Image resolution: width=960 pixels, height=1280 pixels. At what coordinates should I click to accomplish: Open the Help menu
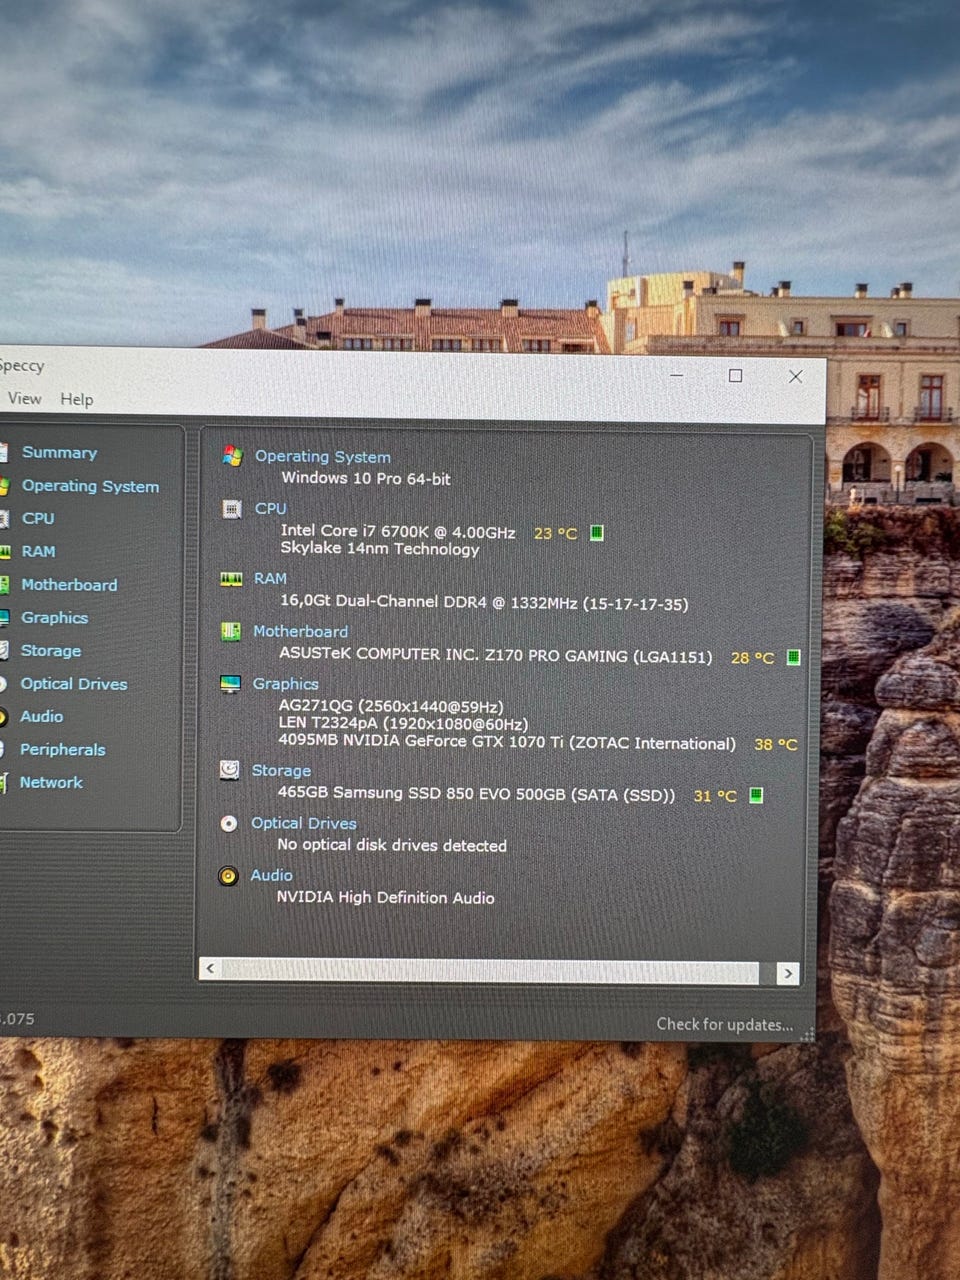pos(77,399)
